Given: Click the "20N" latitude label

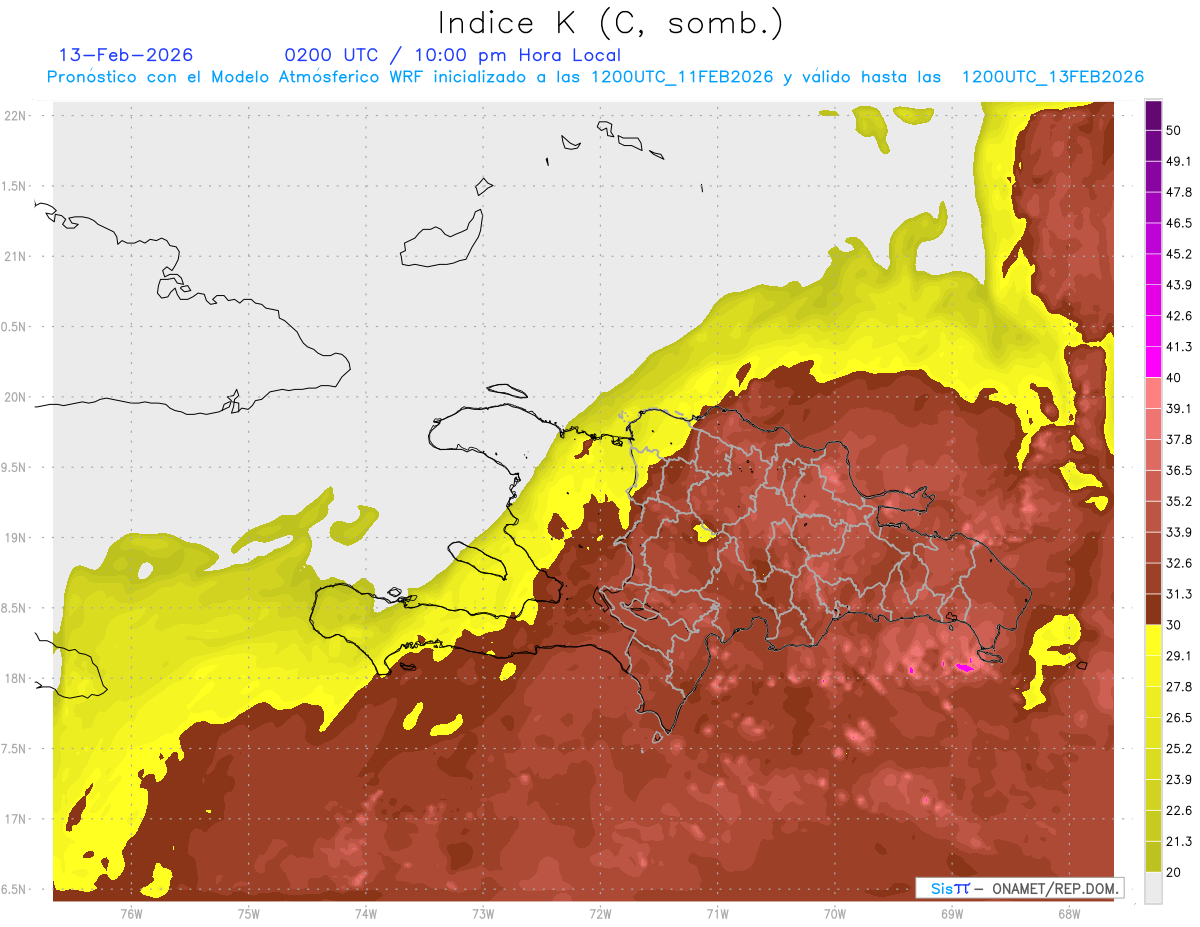Looking at the screenshot, I should [x=17, y=397].
